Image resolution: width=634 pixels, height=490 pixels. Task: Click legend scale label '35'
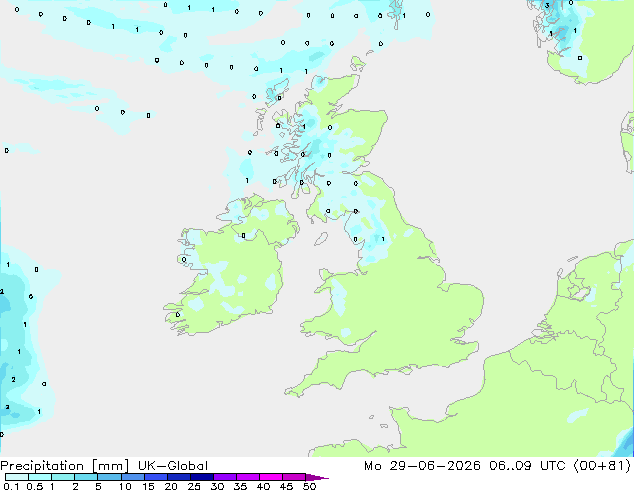[x=240, y=486]
